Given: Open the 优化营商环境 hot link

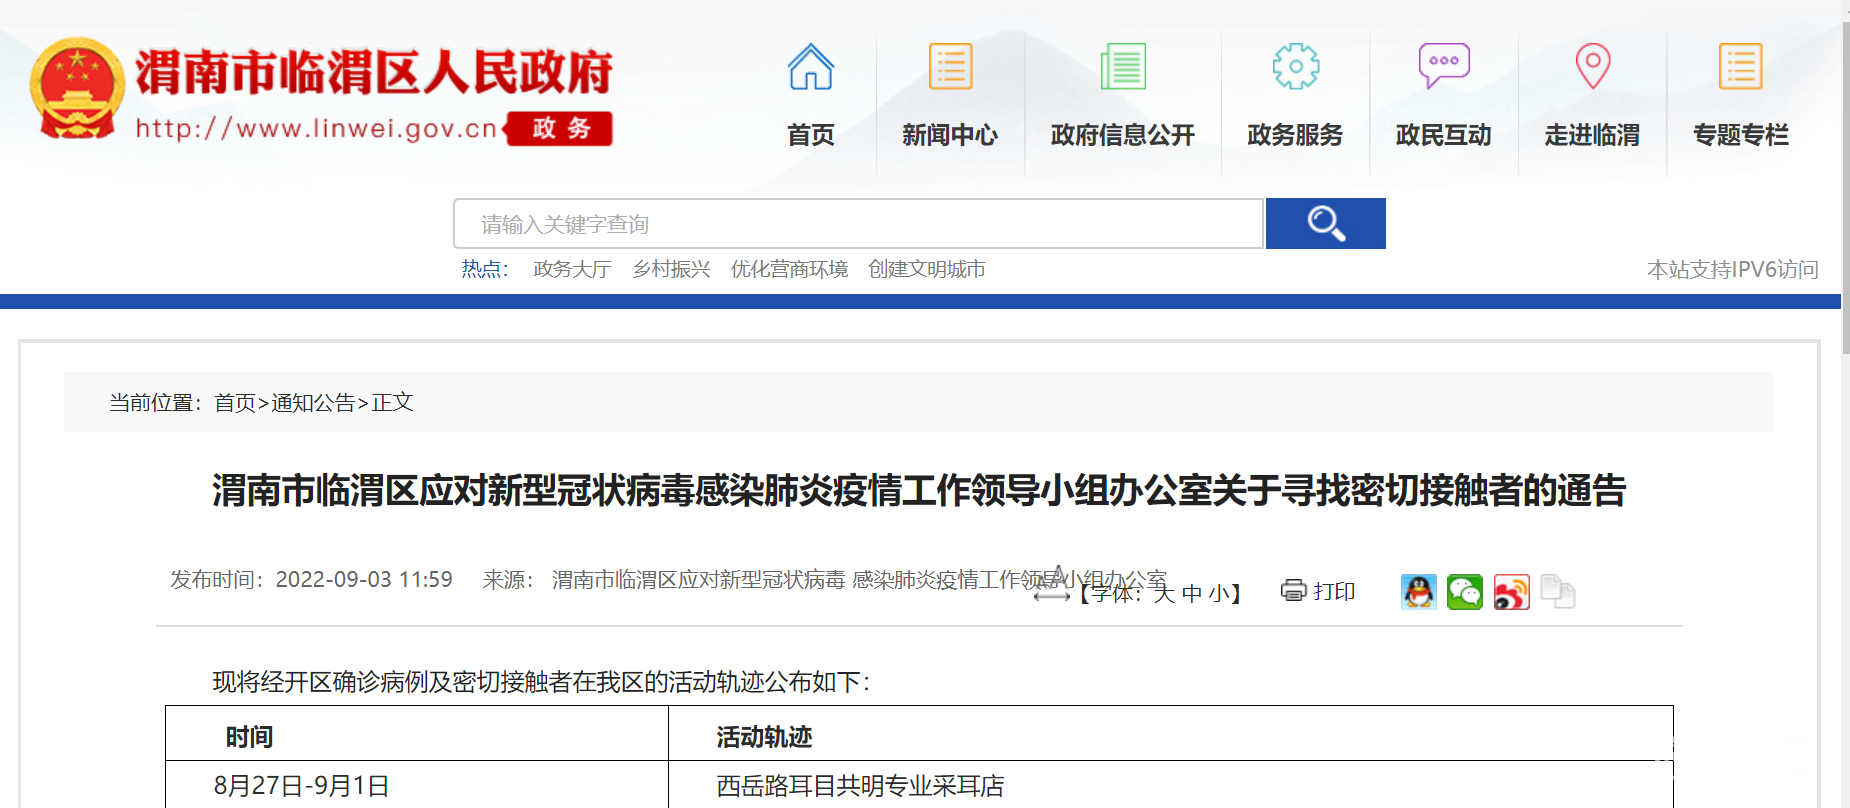Looking at the screenshot, I should pos(789,269).
